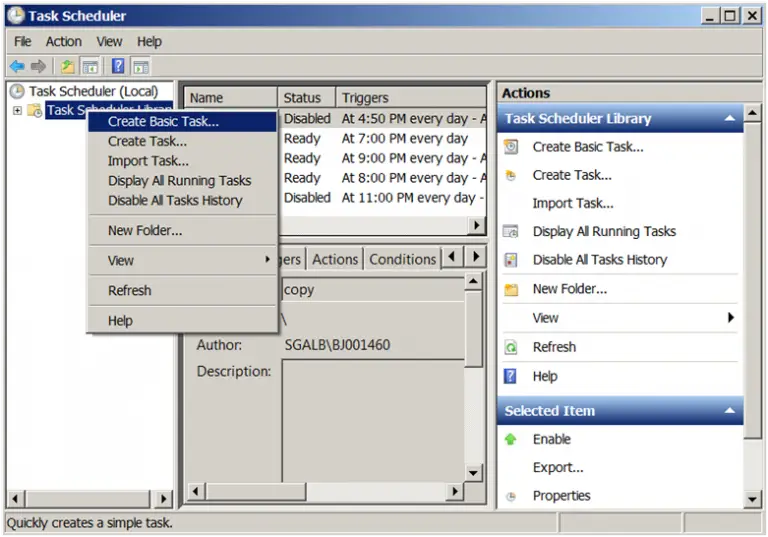Image resolution: width=768 pixels, height=537 pixels.
Task: Select the Ready task triggered at 8:00 PM
Action: [384, 178]
